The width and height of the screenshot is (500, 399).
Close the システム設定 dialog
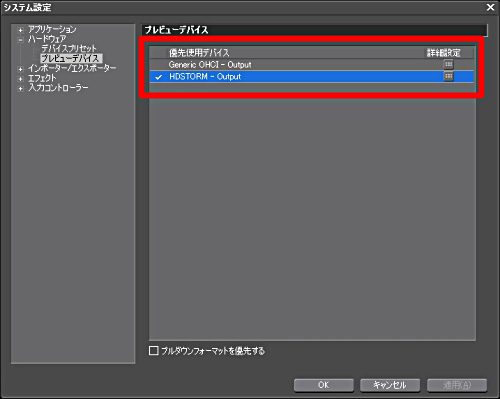click(490, 7)
